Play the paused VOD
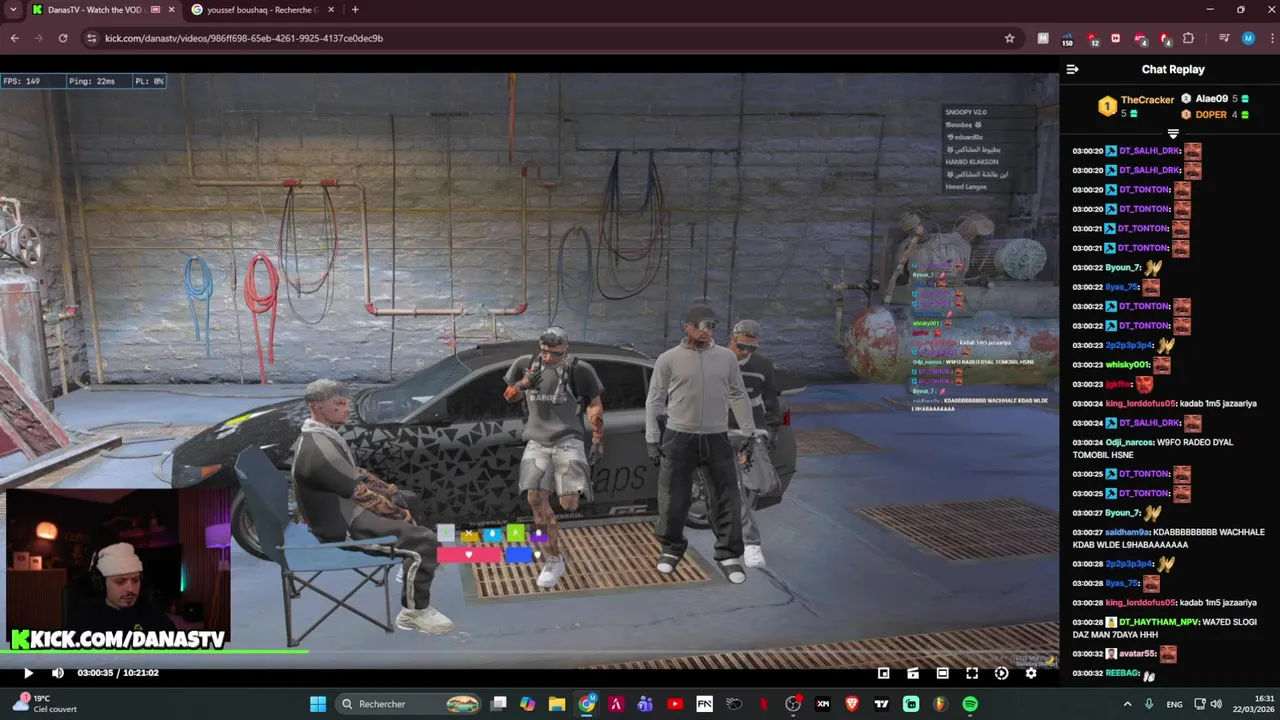 pos(28,673)
